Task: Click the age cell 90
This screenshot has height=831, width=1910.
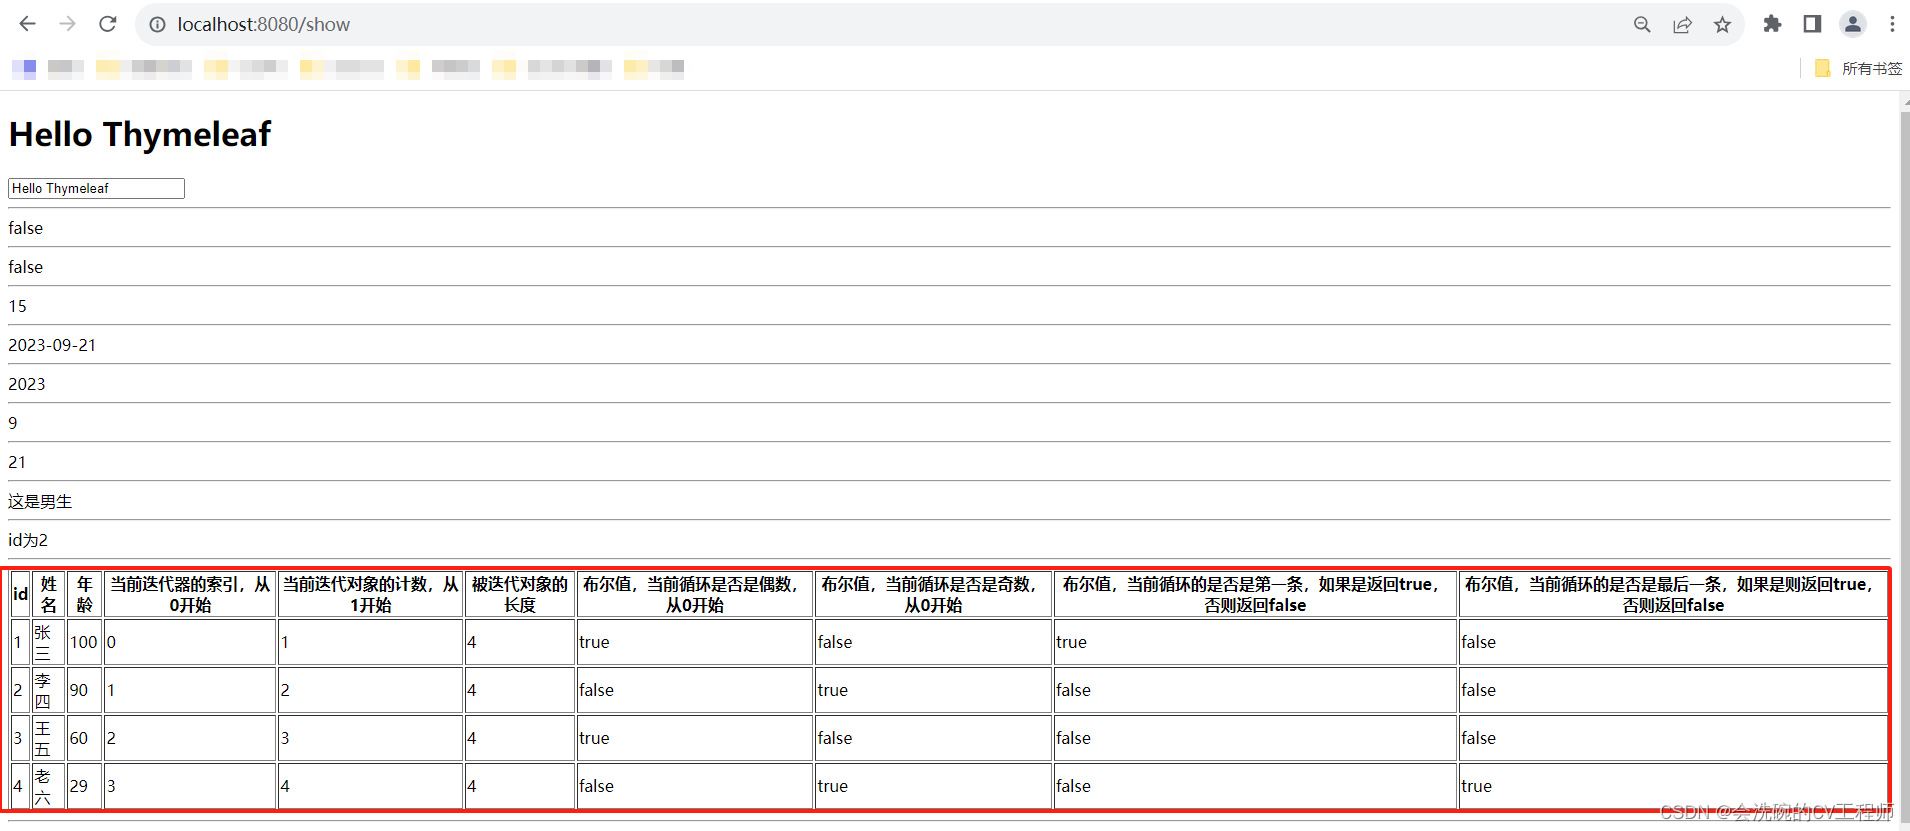Action: pos(84,690)
